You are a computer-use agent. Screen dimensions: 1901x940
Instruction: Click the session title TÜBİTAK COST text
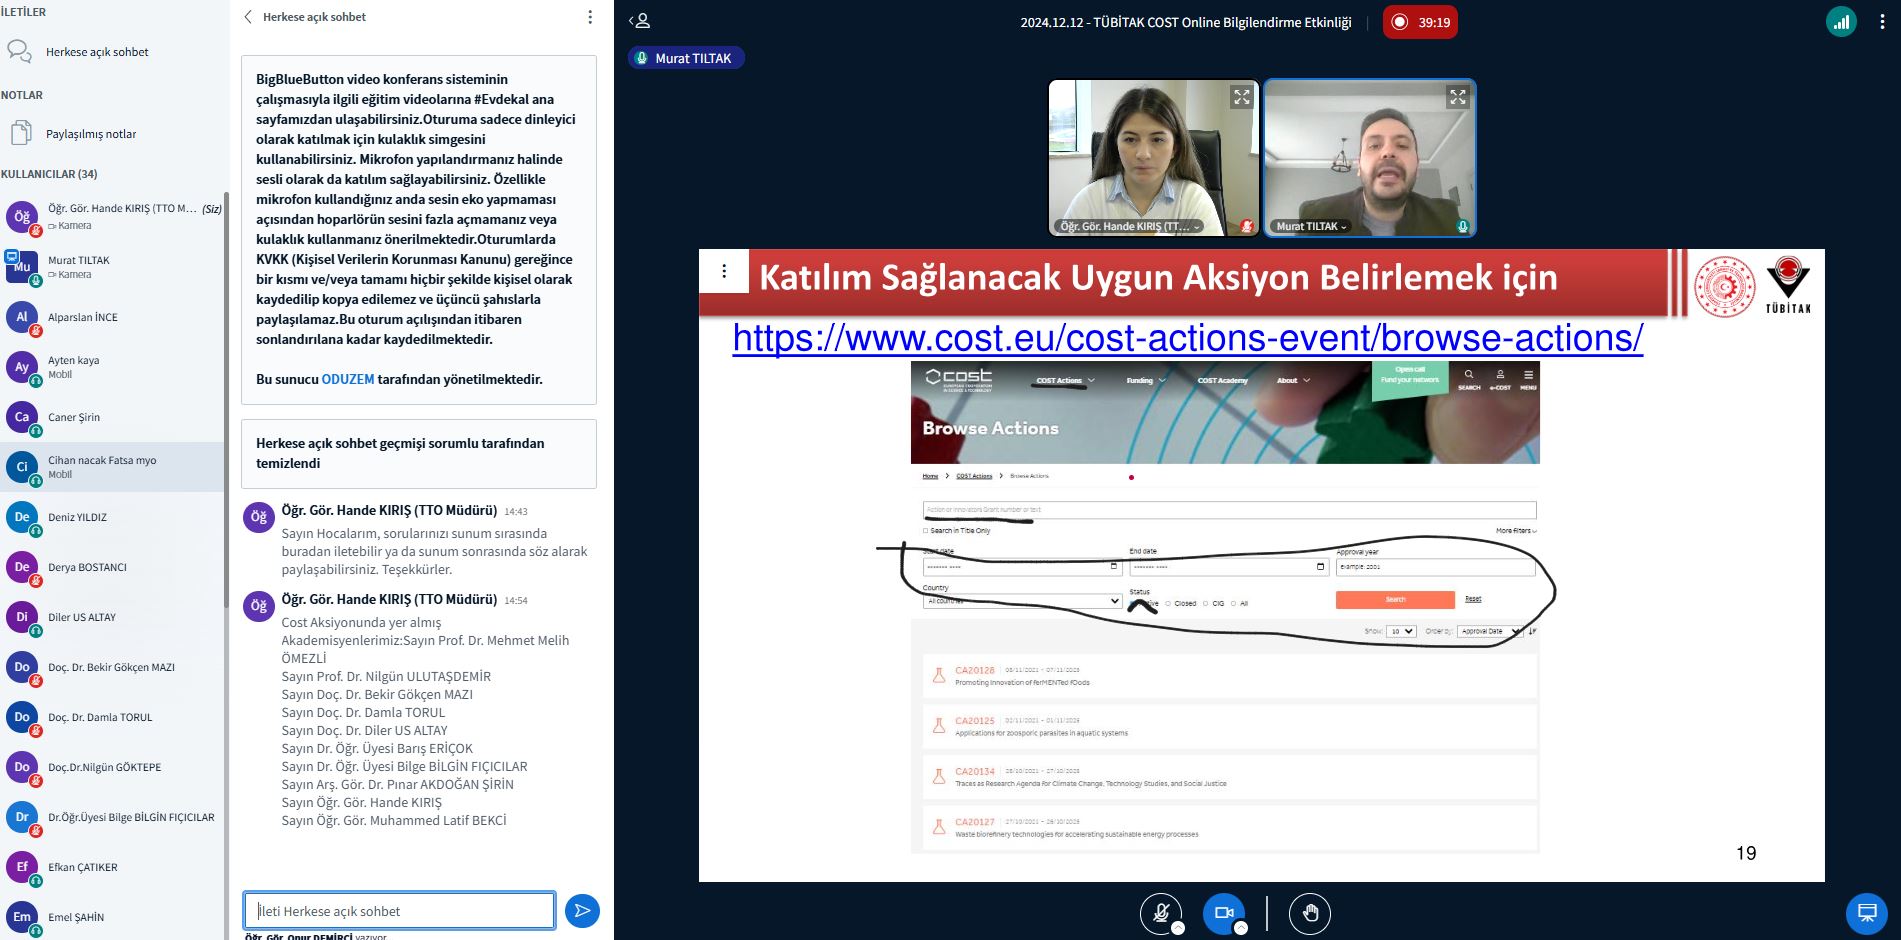(x=1185, y=22)
